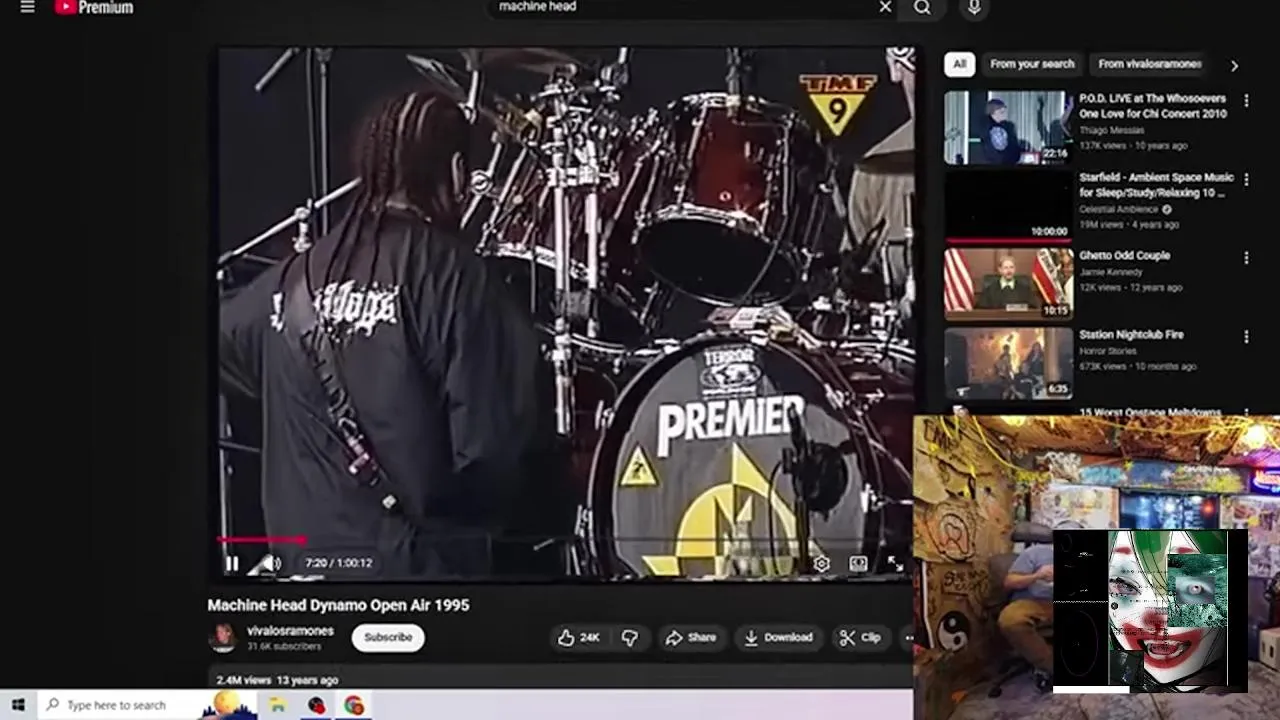Screen dimensions: 1280x720
Task: Select the From your search chip
Action: click(x=1032, y=64)
